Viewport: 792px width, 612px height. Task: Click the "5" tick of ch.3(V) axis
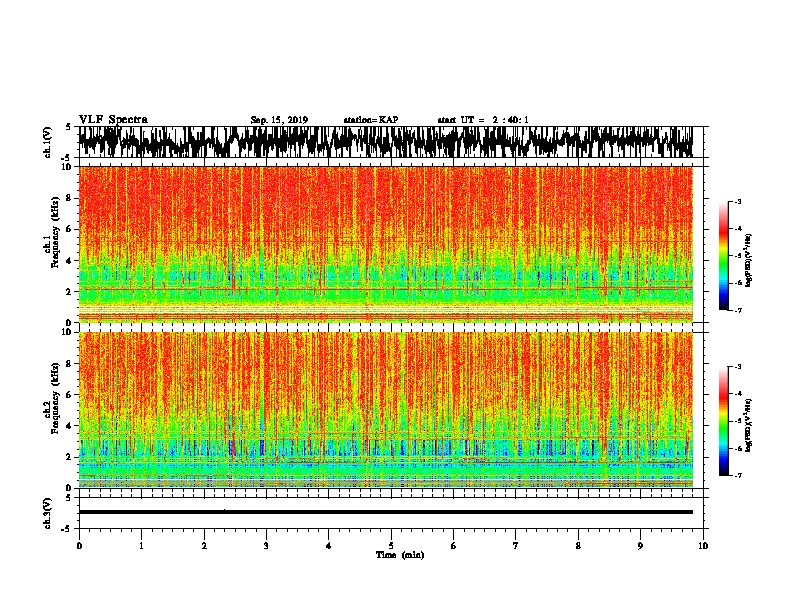69,498
